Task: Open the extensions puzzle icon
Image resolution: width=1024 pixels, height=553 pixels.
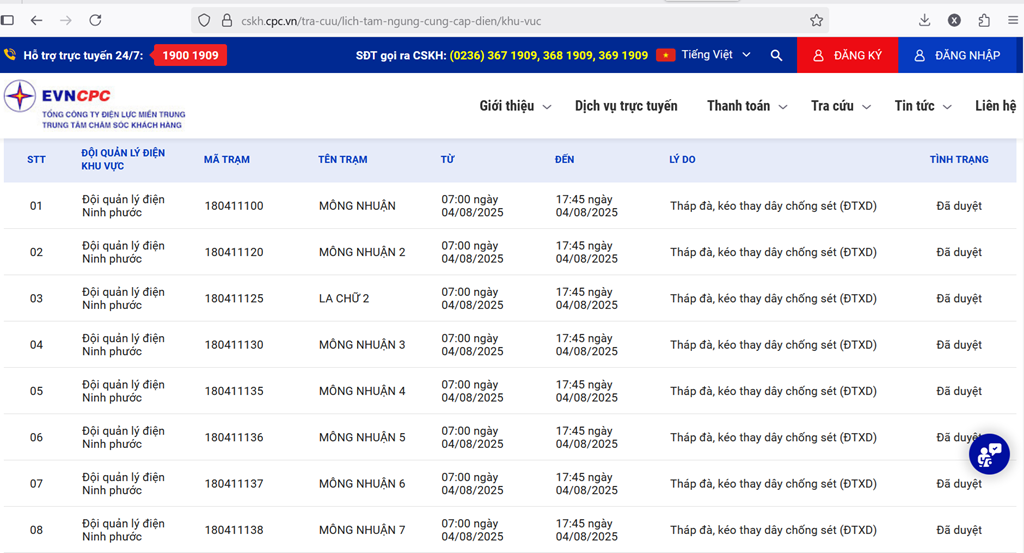Action: (x=984, y=20)
